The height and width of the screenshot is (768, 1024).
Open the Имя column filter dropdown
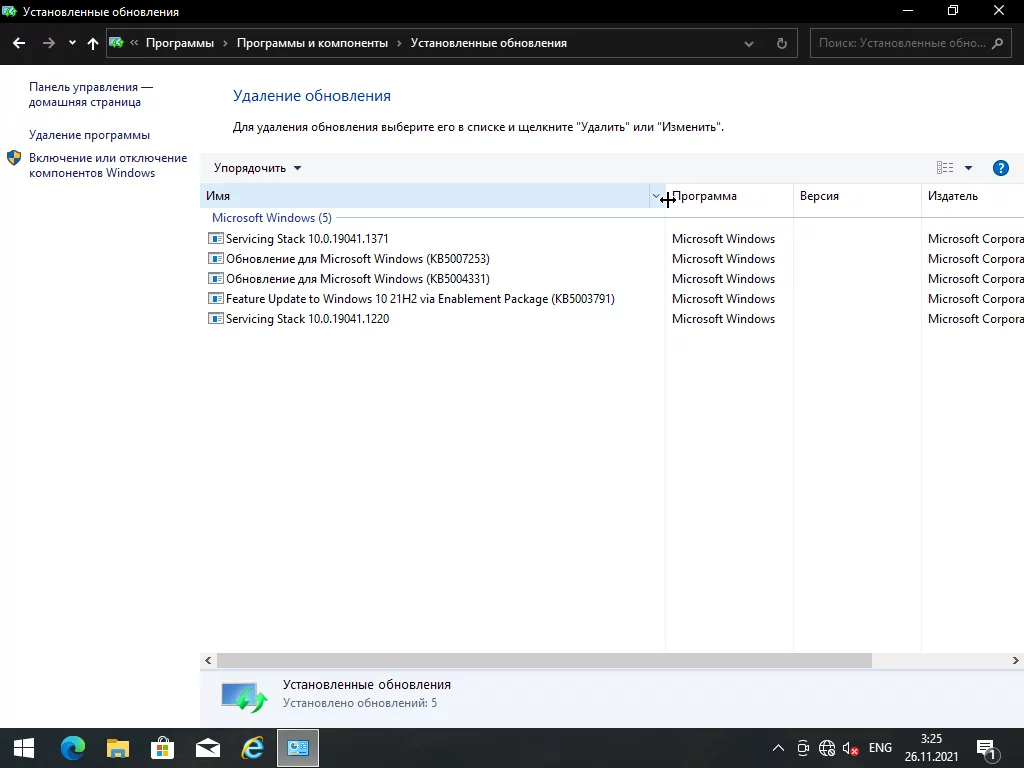tap(656, 196)
